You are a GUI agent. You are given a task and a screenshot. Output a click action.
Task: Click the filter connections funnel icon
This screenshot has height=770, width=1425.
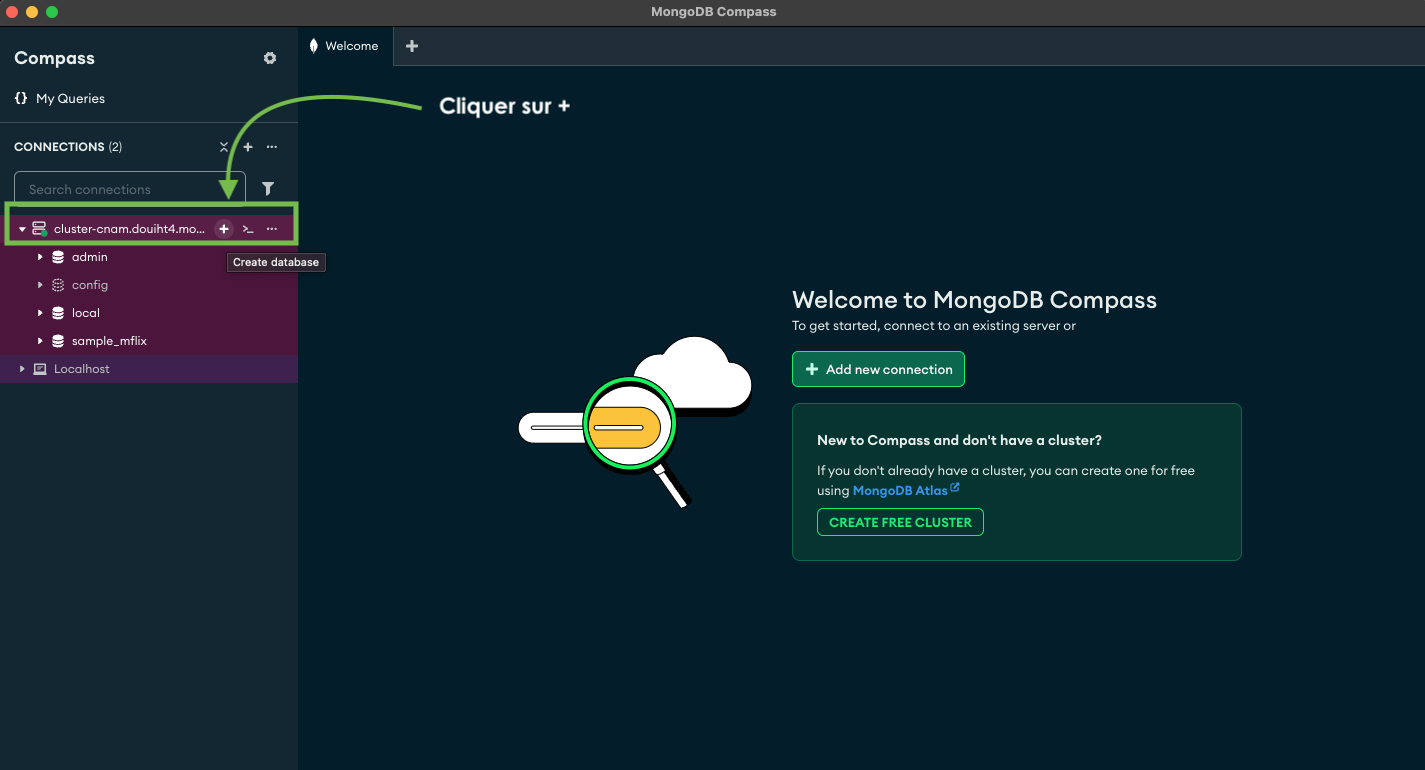268,188
